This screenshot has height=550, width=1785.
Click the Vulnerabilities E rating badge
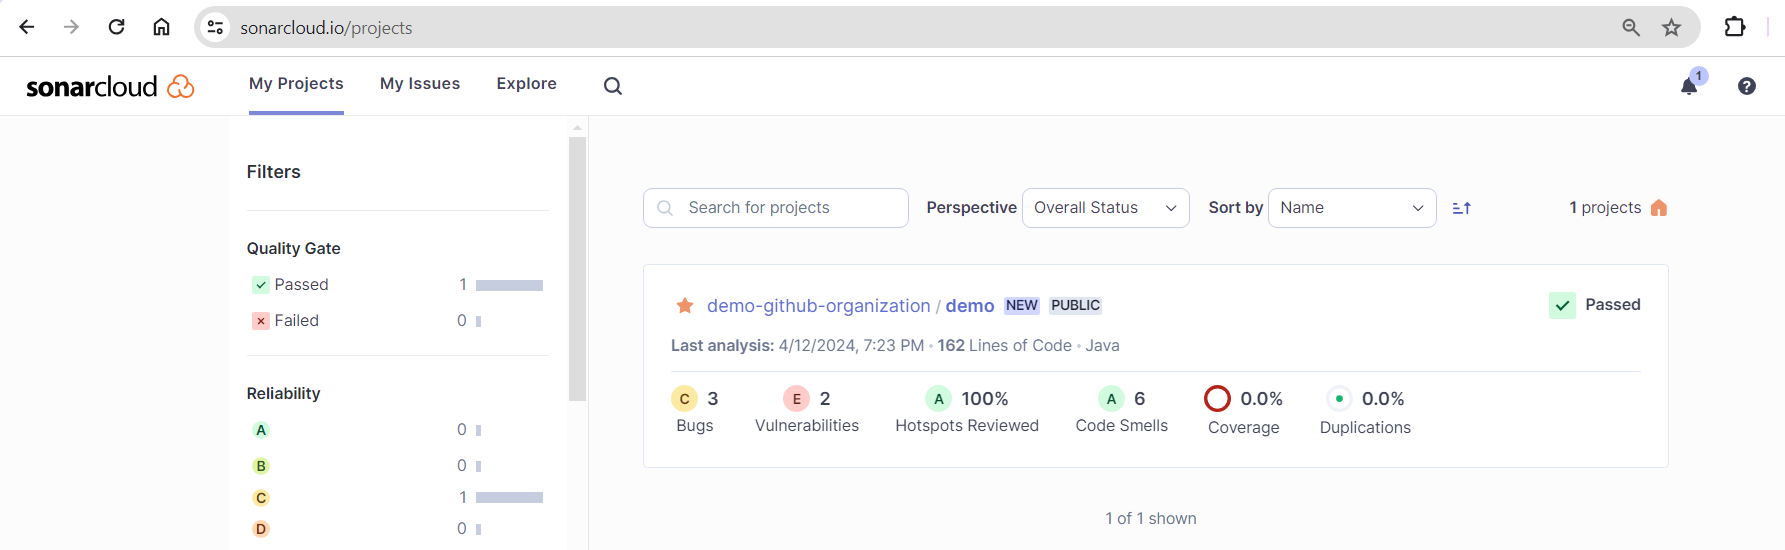click(x=796, y=399)
